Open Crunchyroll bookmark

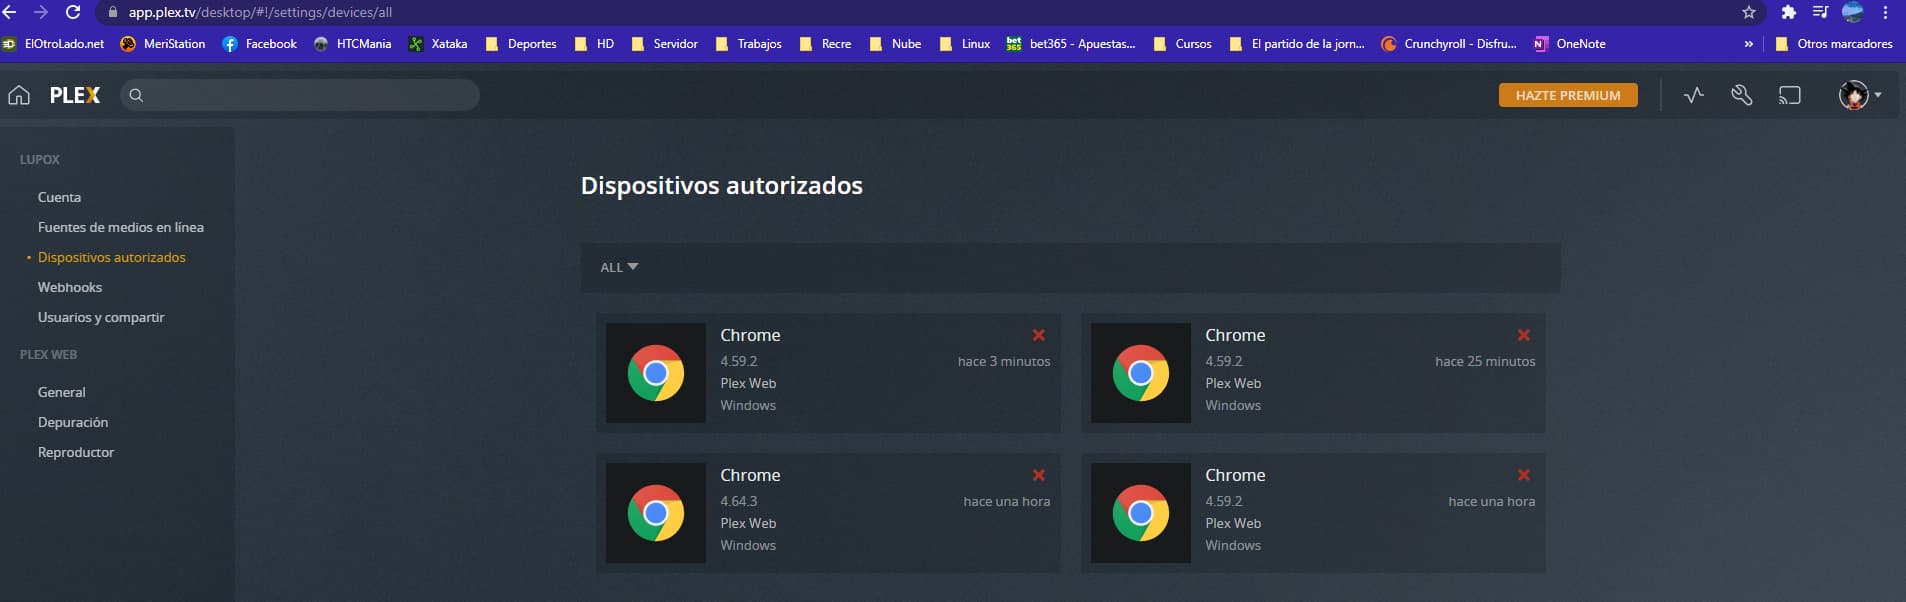click(1449, 44)
